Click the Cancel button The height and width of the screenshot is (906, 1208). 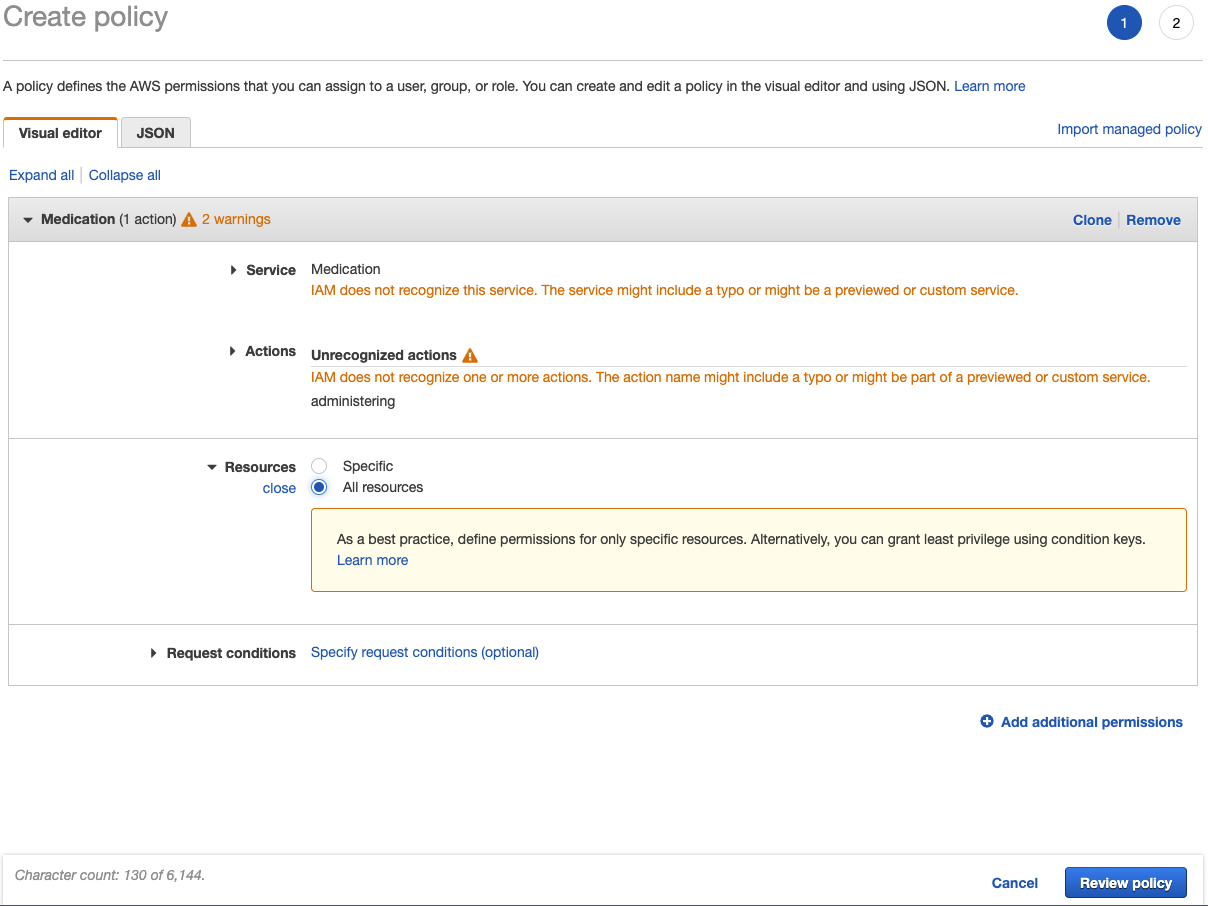(1014, 883)
